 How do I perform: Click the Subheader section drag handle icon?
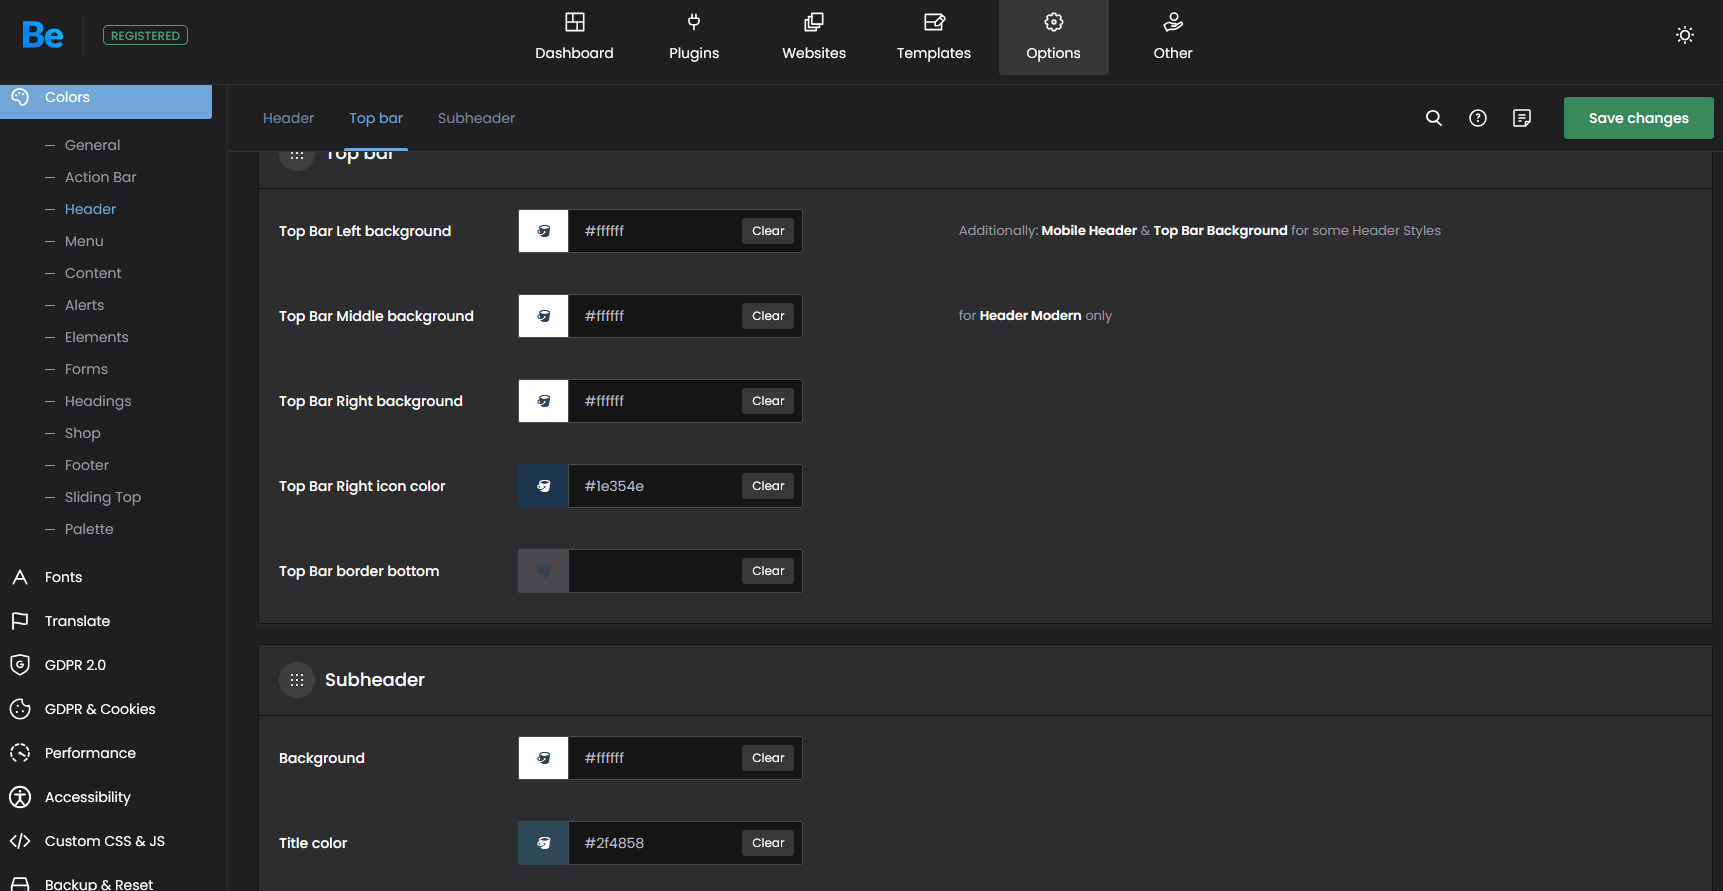[x=297, y=680]
